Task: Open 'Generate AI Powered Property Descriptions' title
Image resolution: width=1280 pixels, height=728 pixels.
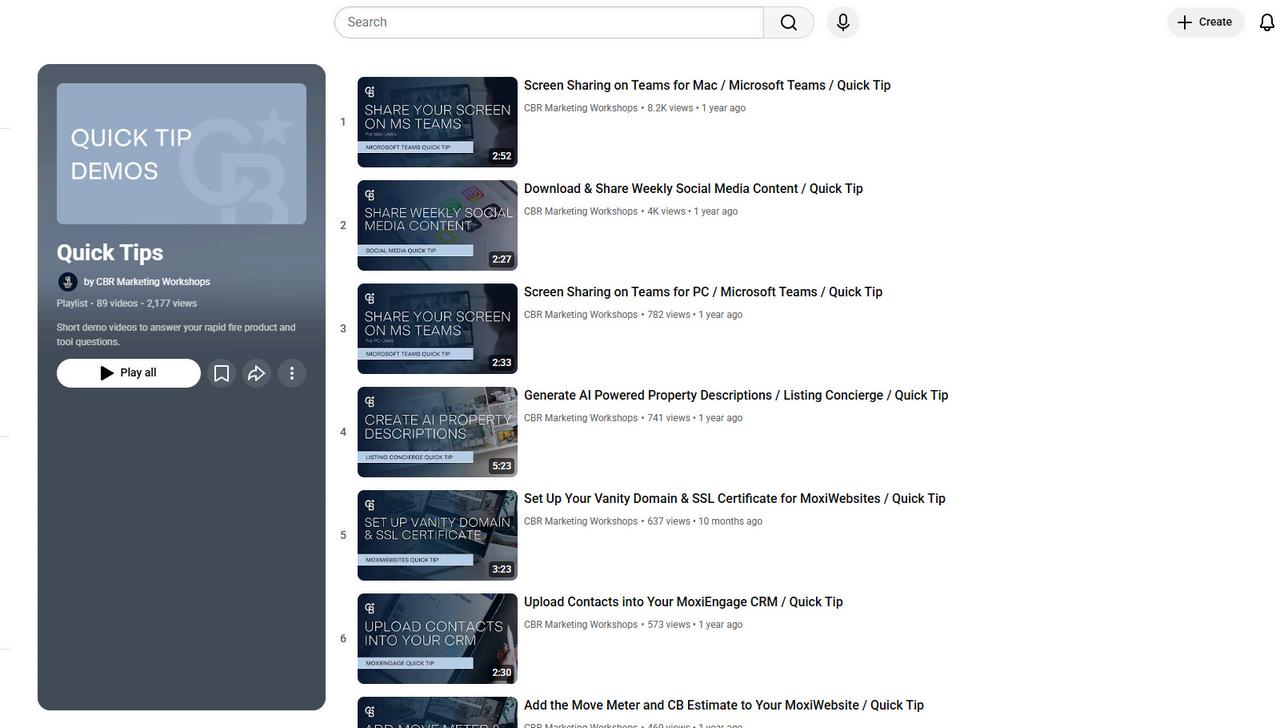Action: [736, 396]
